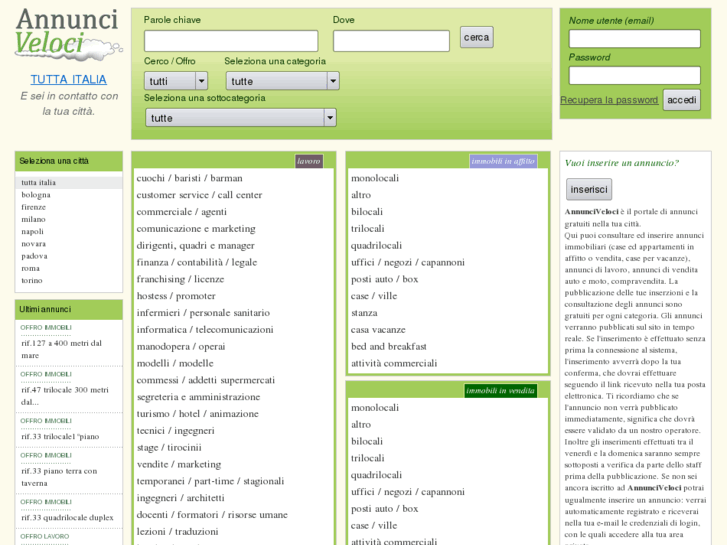Image resolution: width=727 pixels, height=545 pixels.
Task: Open monolocali under immobili in affitto
Action: click(375, 178)
